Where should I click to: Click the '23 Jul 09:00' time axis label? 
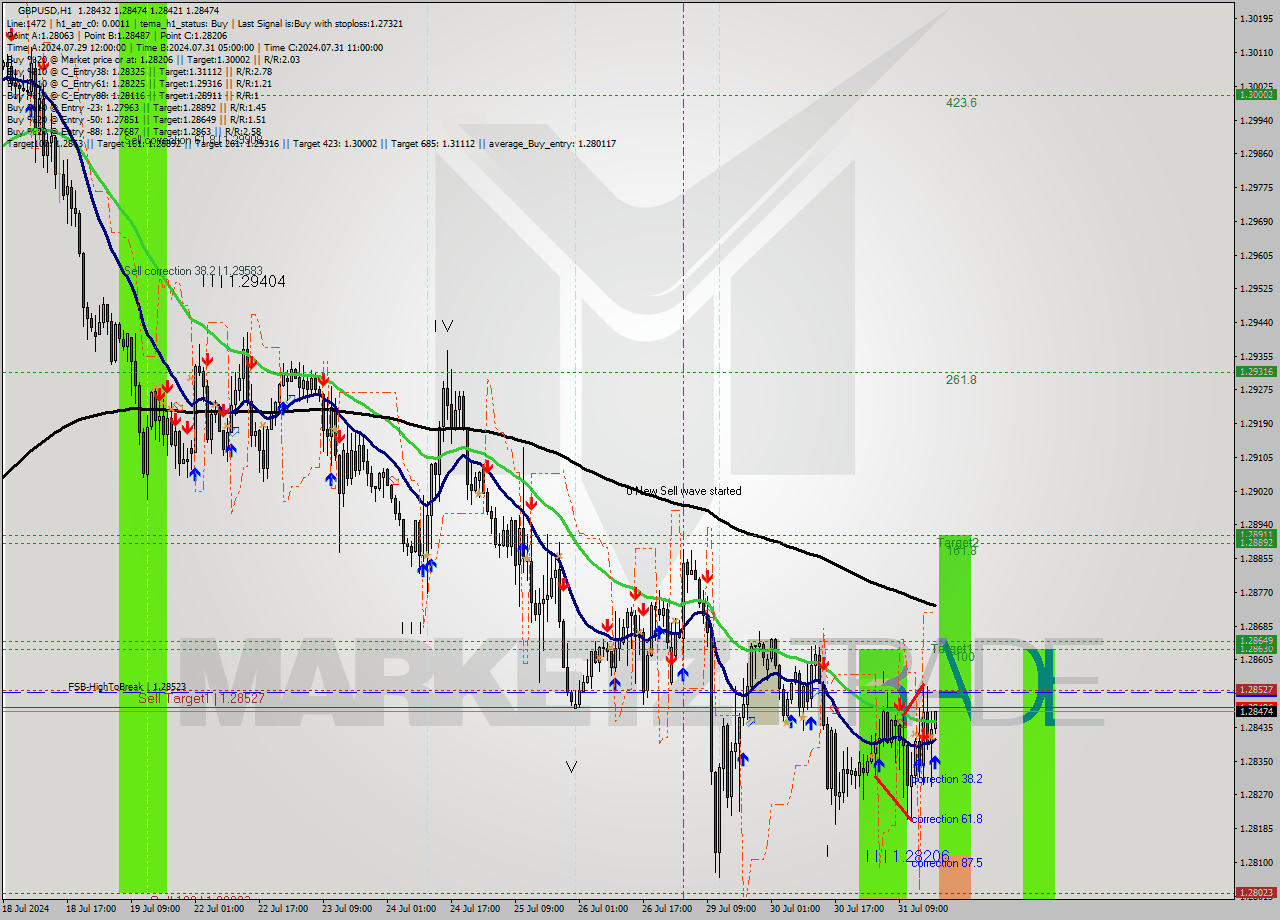pyautogui.click(x=347, y=910)
